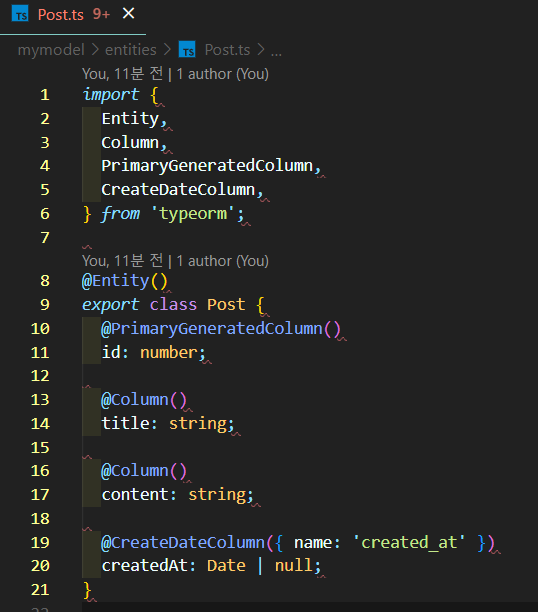The image size is (538, 612).
Task: Open the git blame CodeLens above @Entity()
Action: [x=175, y=261]
